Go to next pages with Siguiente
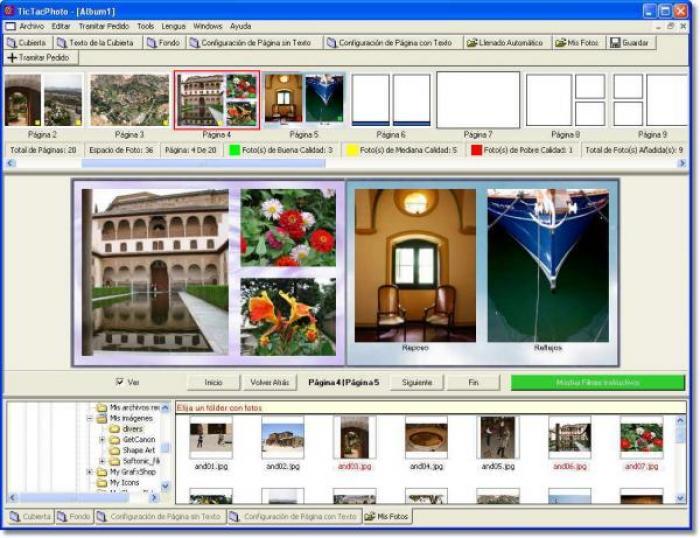 pos(417,383)
